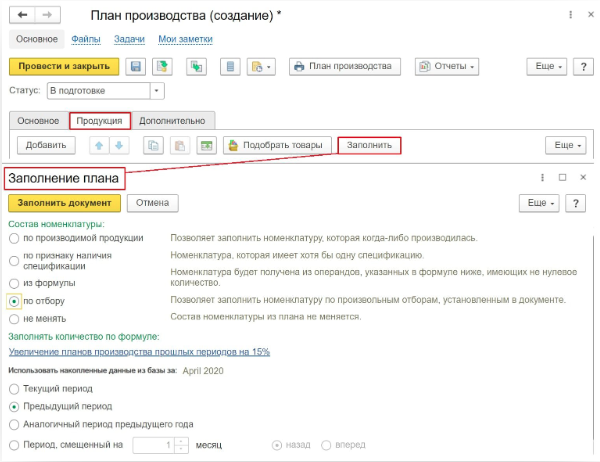Open the document movements list icon
Viewport: 600px width, 462px height.
click(x=230, y=67)
